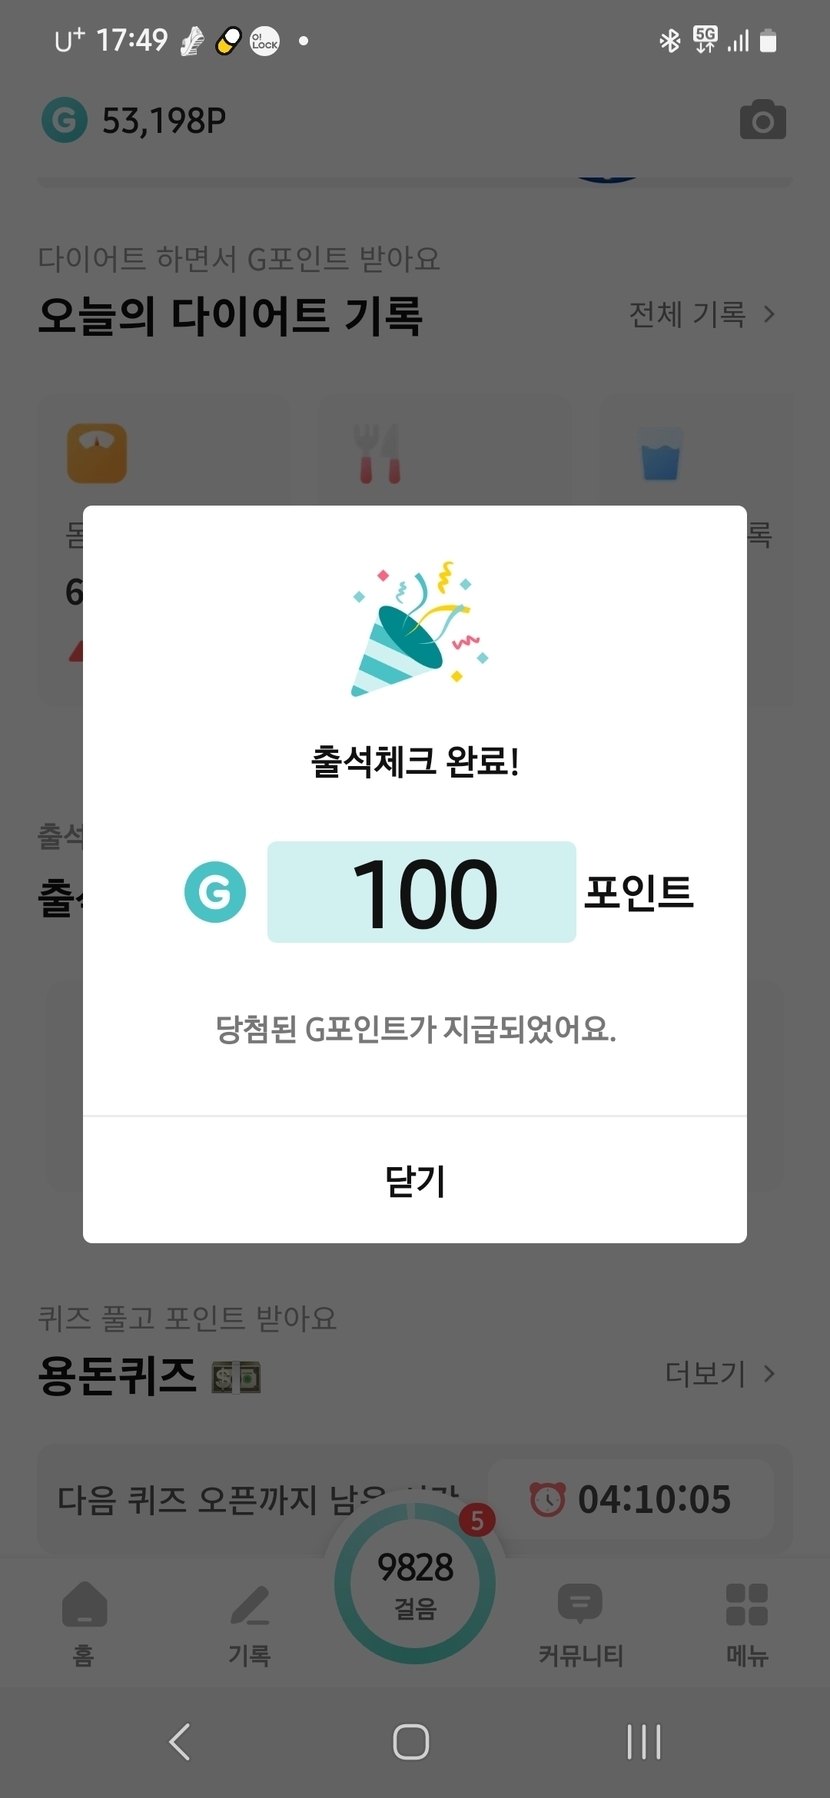Tap the weight scale icon card
830x1798 pixels.
click(97, 453)
